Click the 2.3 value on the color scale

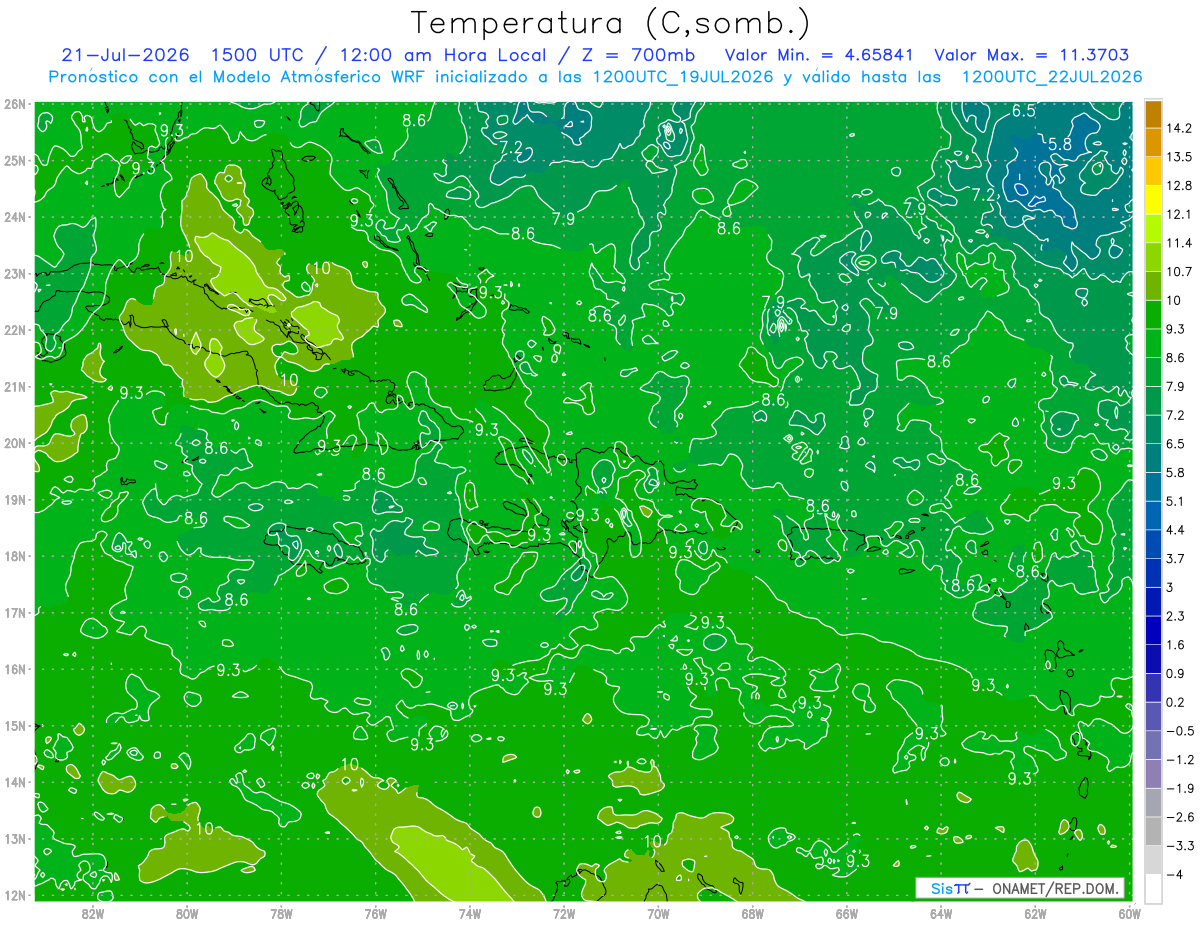coord(1176,616)
